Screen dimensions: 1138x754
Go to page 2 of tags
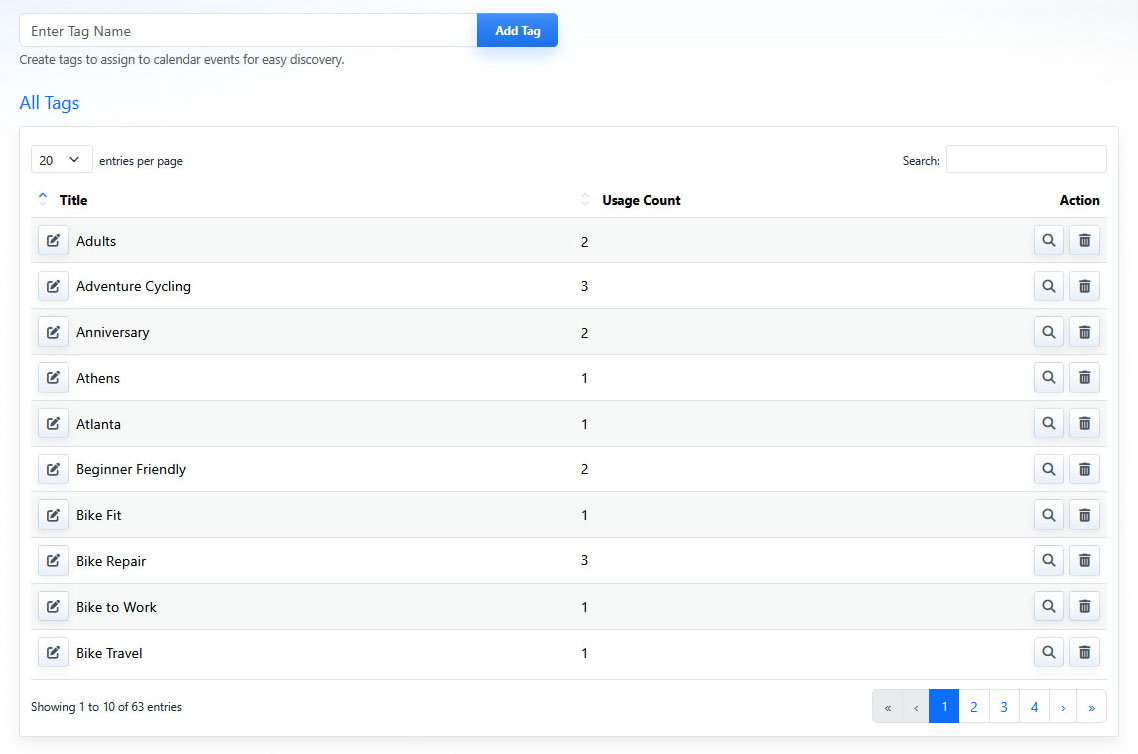pos(974,707)
